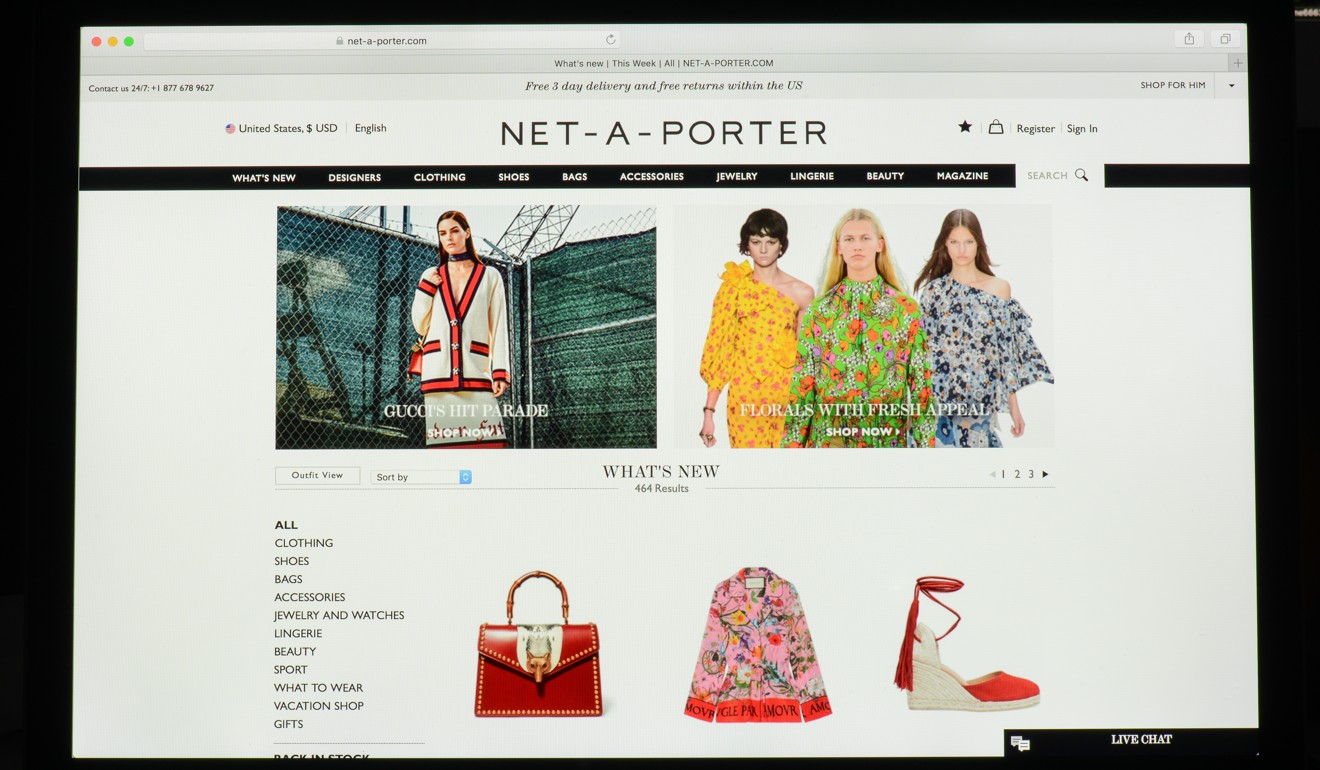Open the Designers menu

[x=355, y=178]
